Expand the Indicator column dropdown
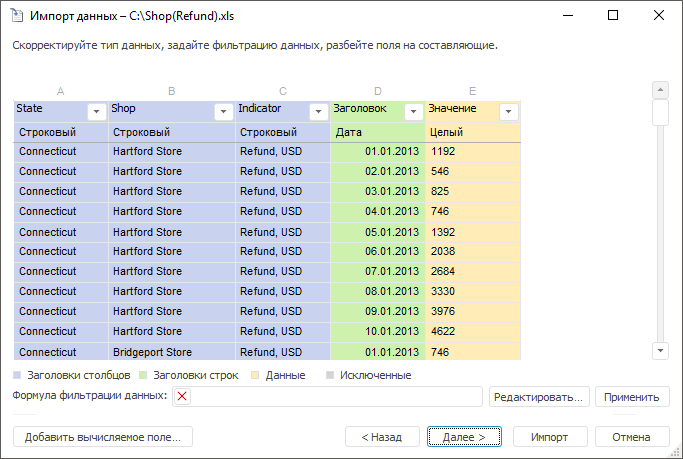 319,112
